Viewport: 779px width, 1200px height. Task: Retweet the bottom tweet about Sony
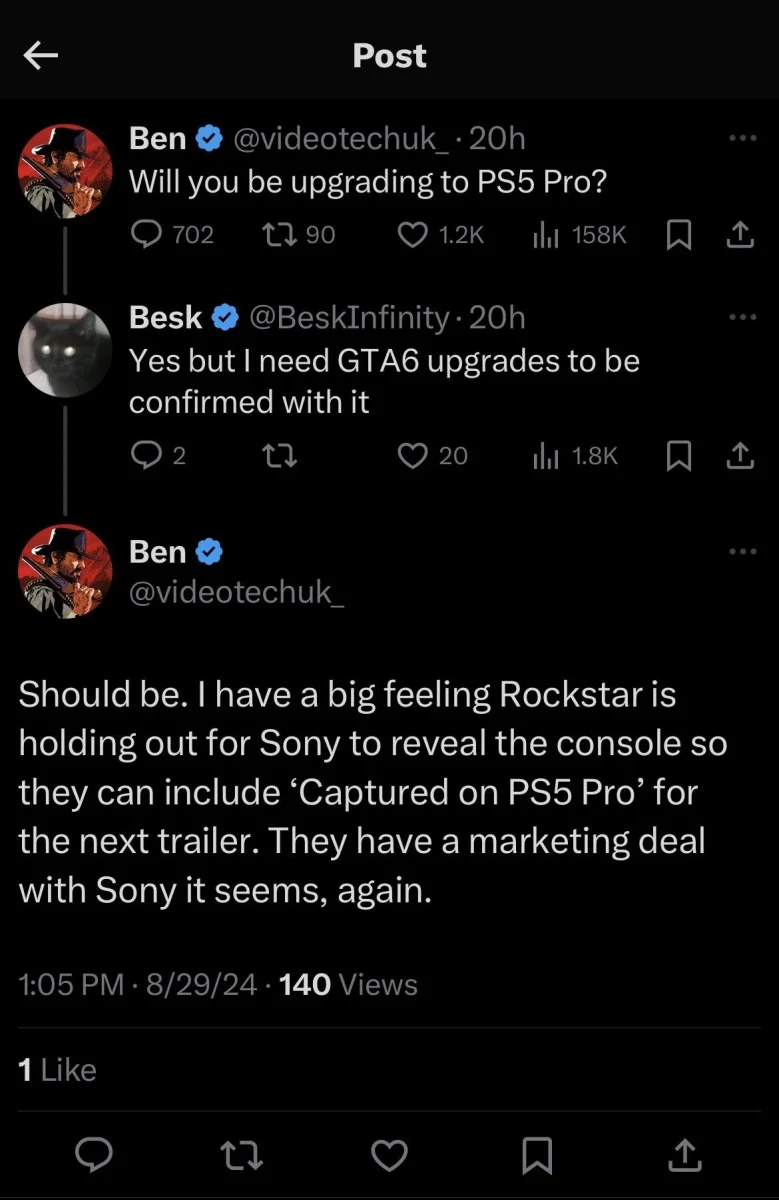click(240, 1156)
